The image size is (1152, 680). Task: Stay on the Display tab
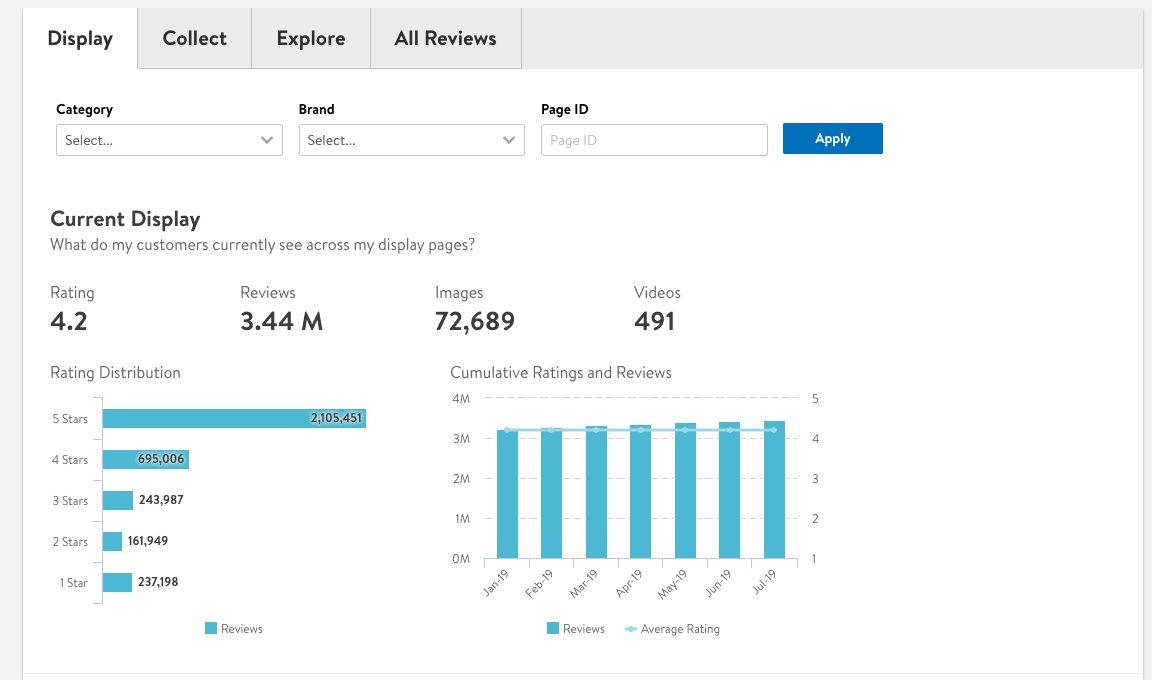(x=80, y=38)
